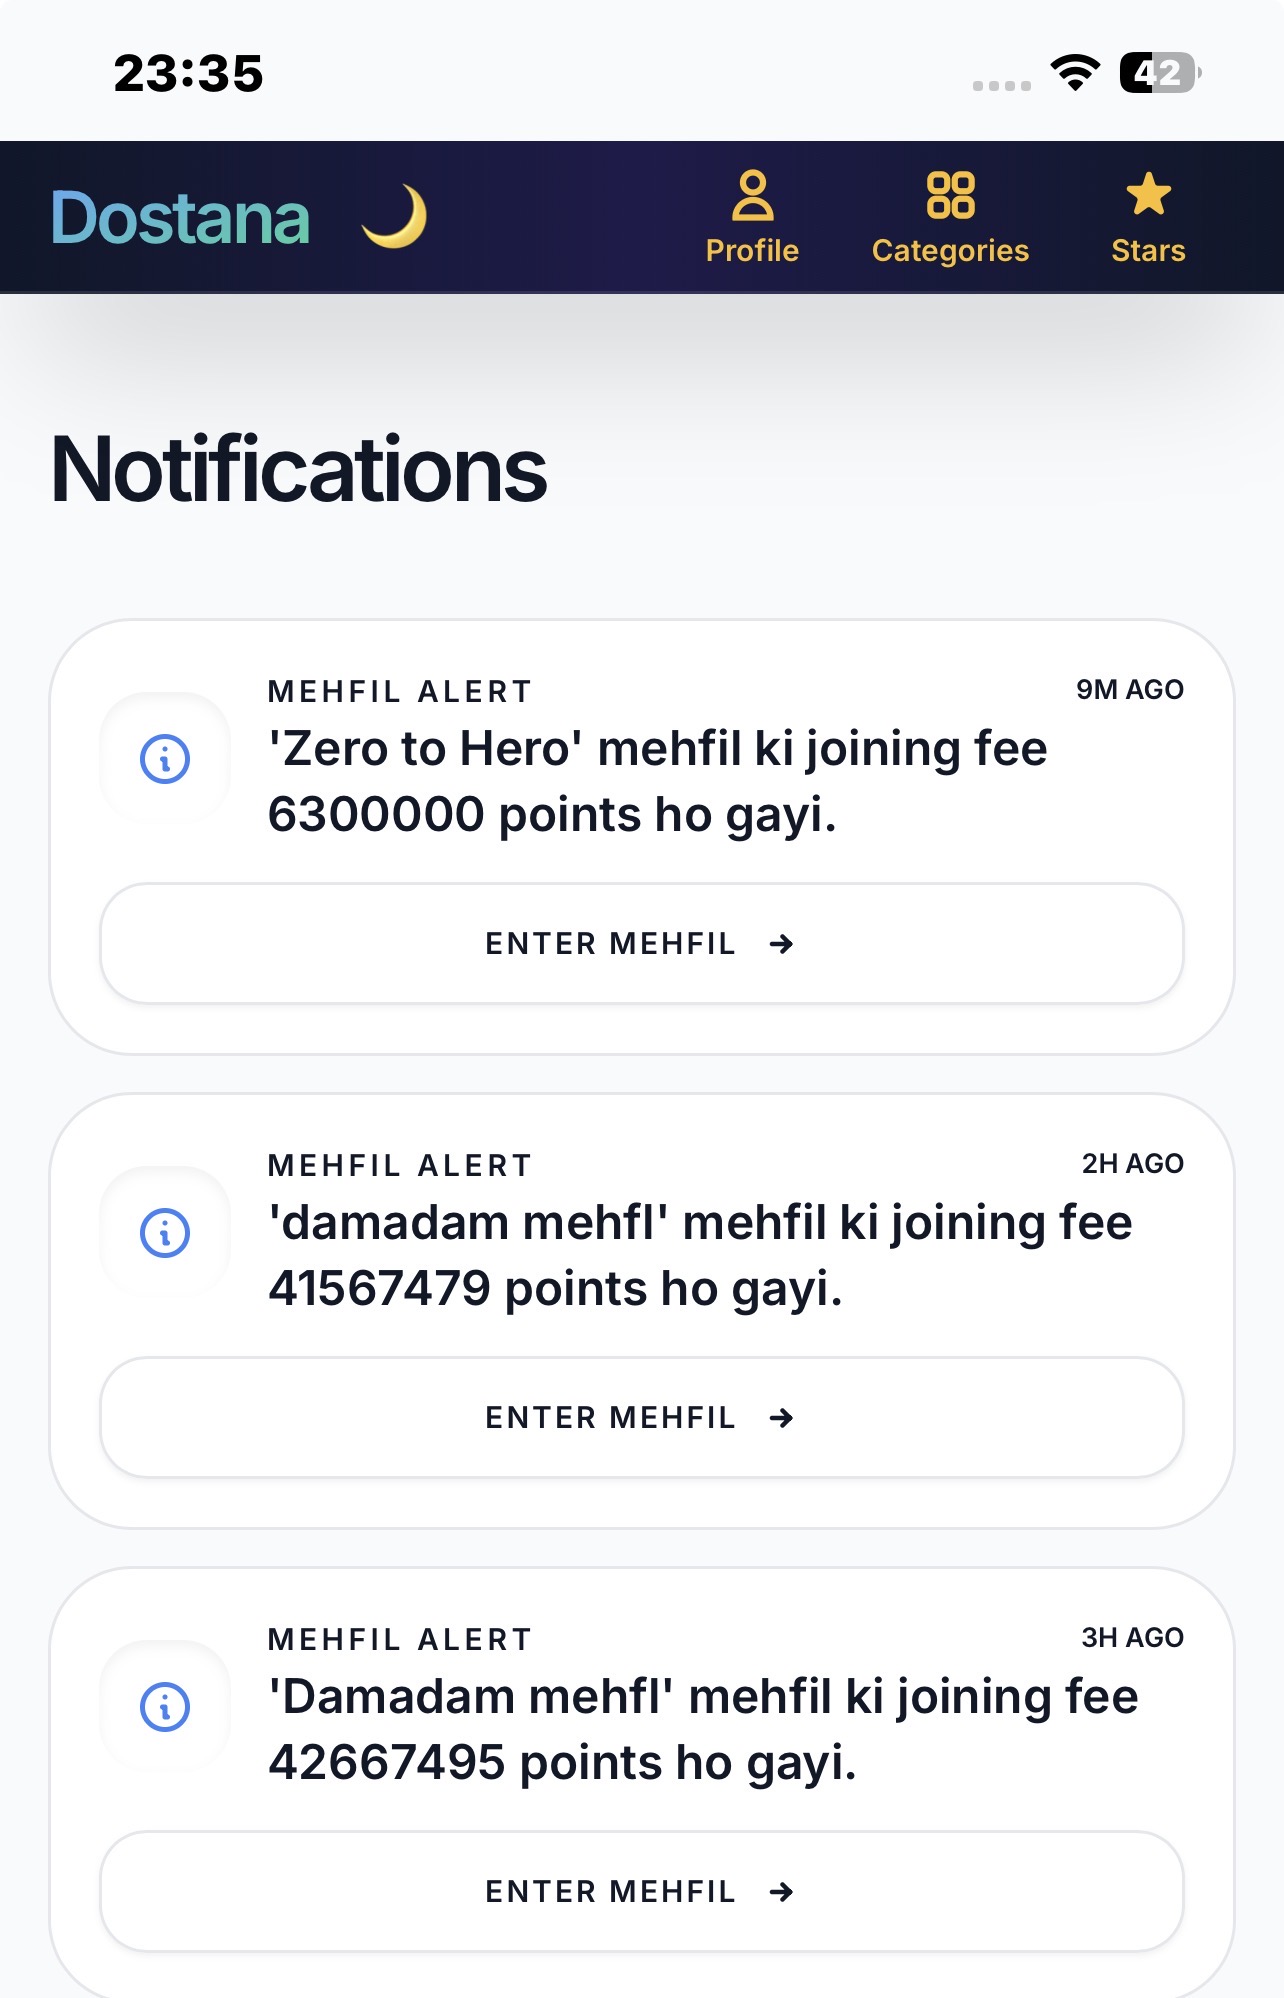
Task: Click the Dostana logo
Action: coord(180,218)
